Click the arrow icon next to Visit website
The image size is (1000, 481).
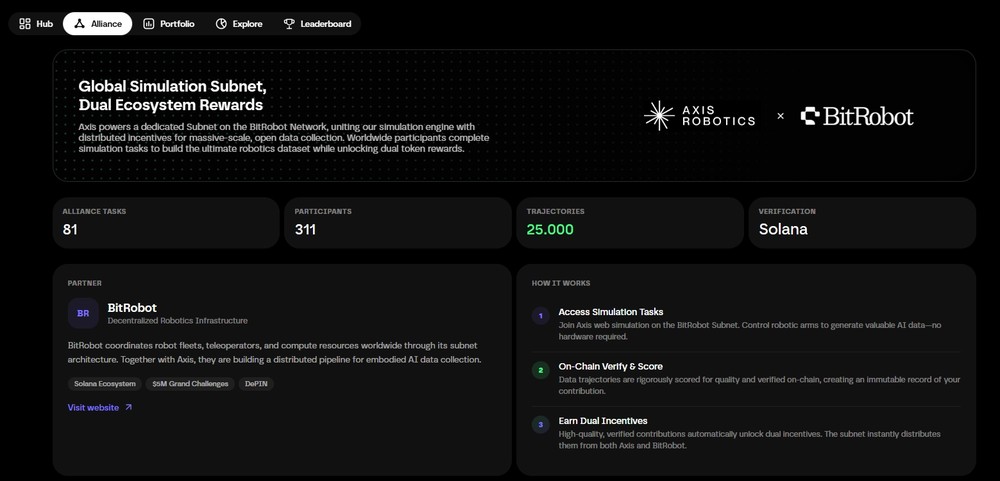128,407
